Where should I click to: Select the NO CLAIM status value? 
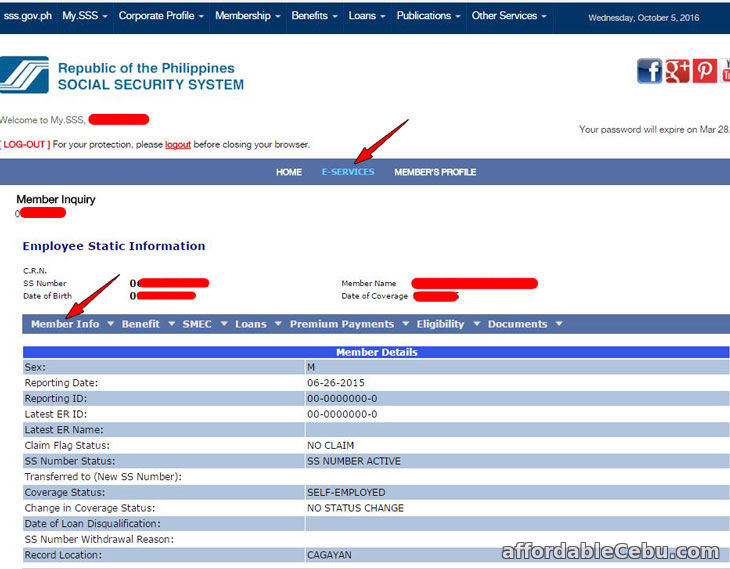[x=331, y=446]
